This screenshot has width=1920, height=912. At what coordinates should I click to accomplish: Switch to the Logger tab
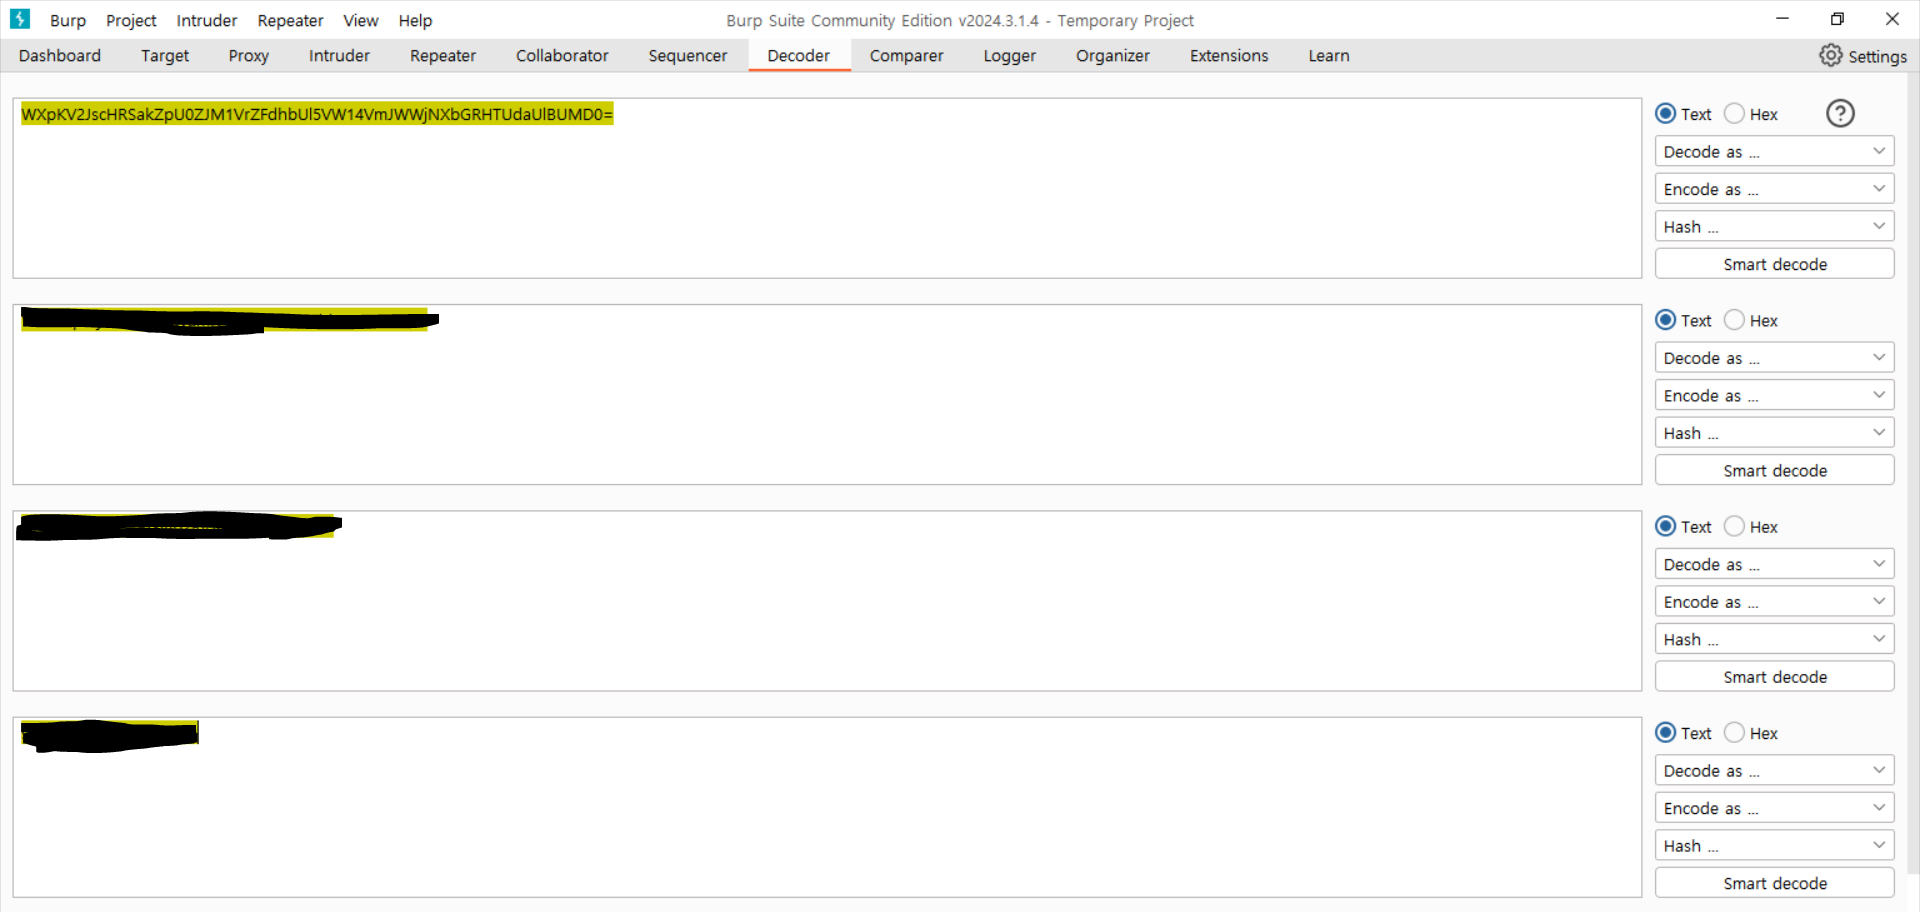[1009, 56]
